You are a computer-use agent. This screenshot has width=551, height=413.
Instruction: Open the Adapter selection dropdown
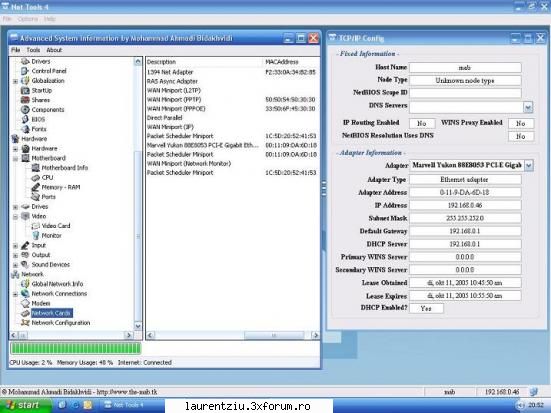coord(529,165)
